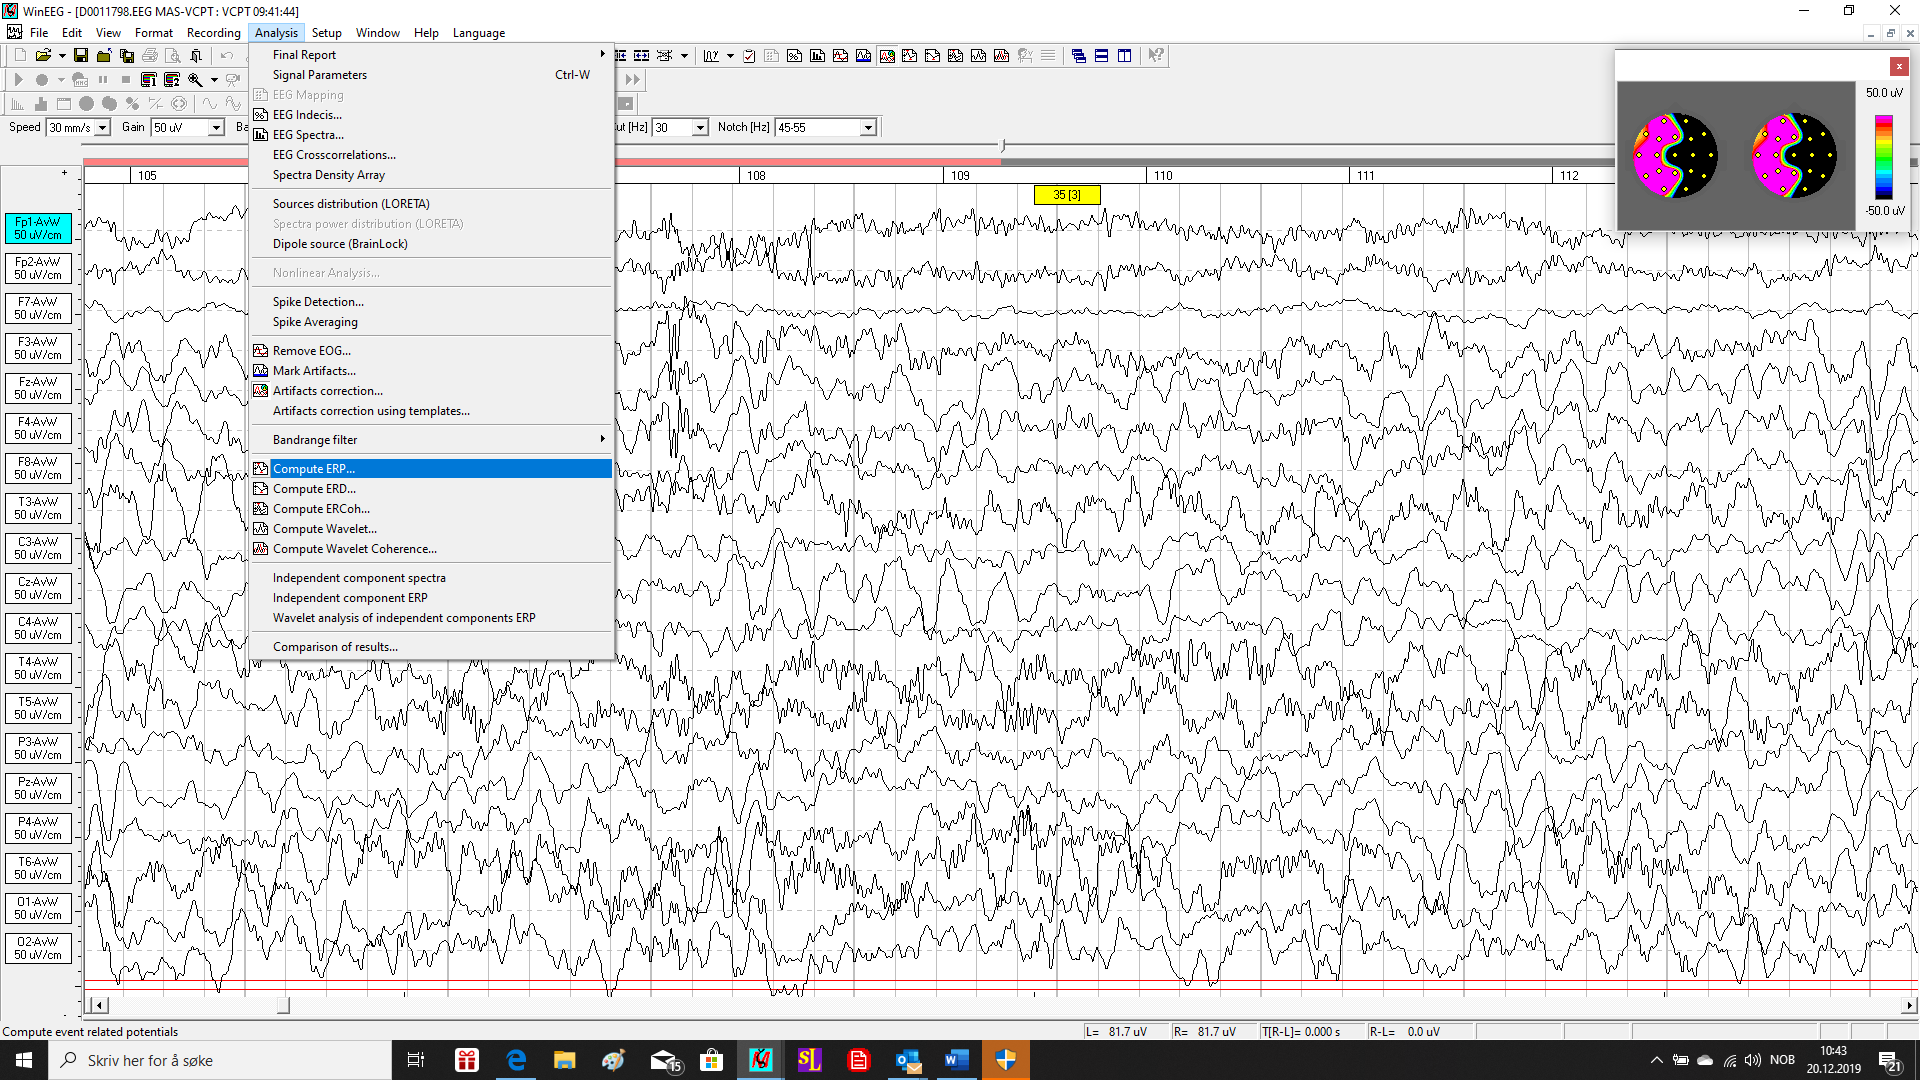
Task: Close the brain map panel
Action: point(1898,66)
